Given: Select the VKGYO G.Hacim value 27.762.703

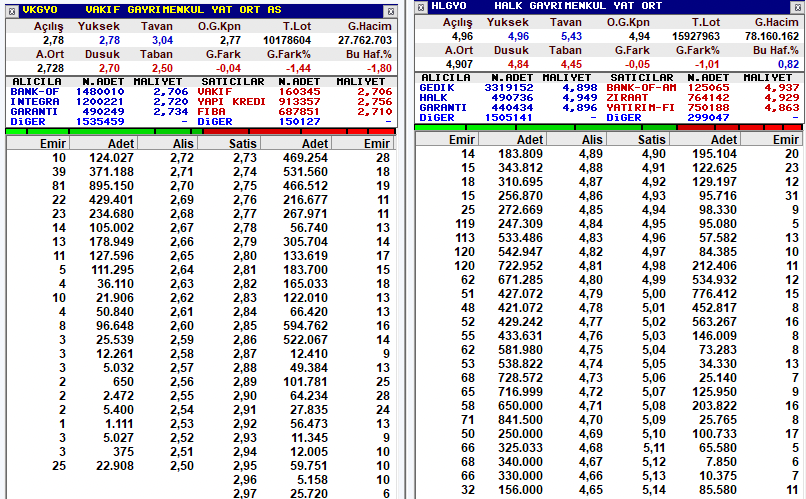Looking at the screenshot, I should click(365, 41).
